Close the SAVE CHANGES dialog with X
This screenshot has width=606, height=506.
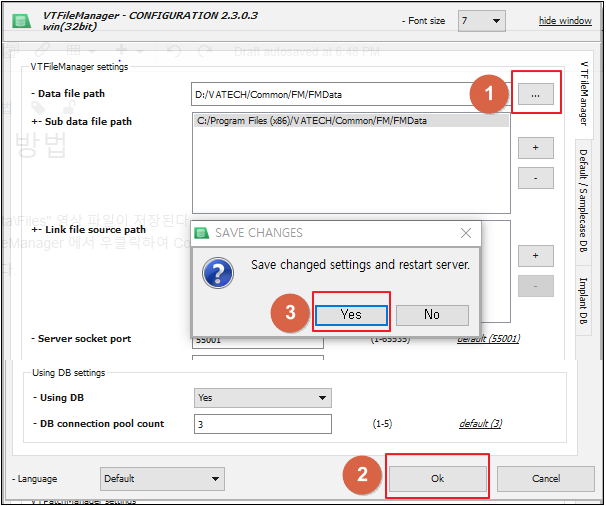[x=466, y=233]
